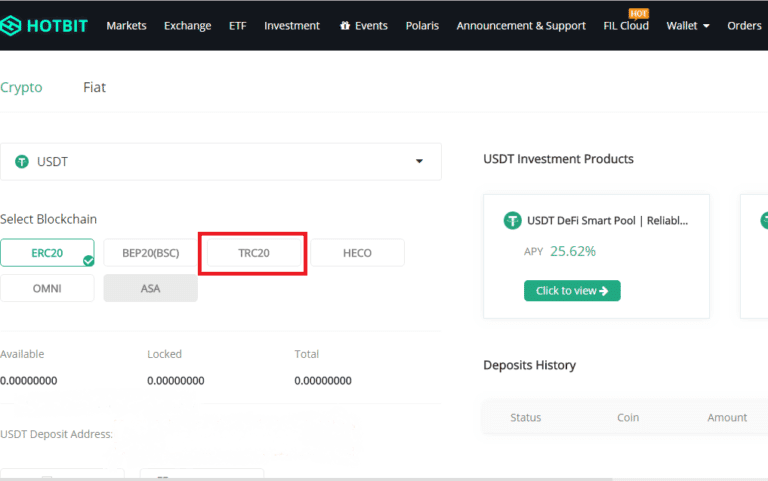Select BEP20(BSC) blockchain option
This screenshot has width=768, height=481.
point(150,253)
